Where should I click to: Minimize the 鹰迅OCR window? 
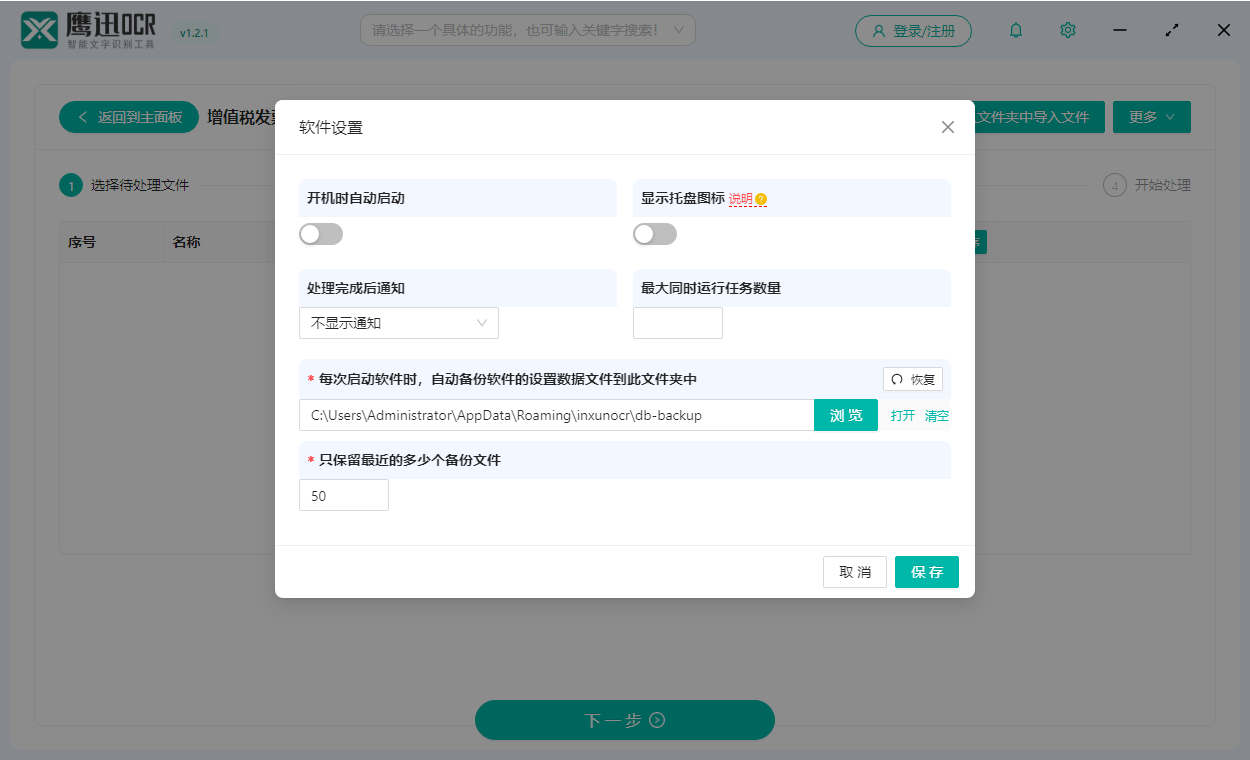click(x=1120, y=30)
